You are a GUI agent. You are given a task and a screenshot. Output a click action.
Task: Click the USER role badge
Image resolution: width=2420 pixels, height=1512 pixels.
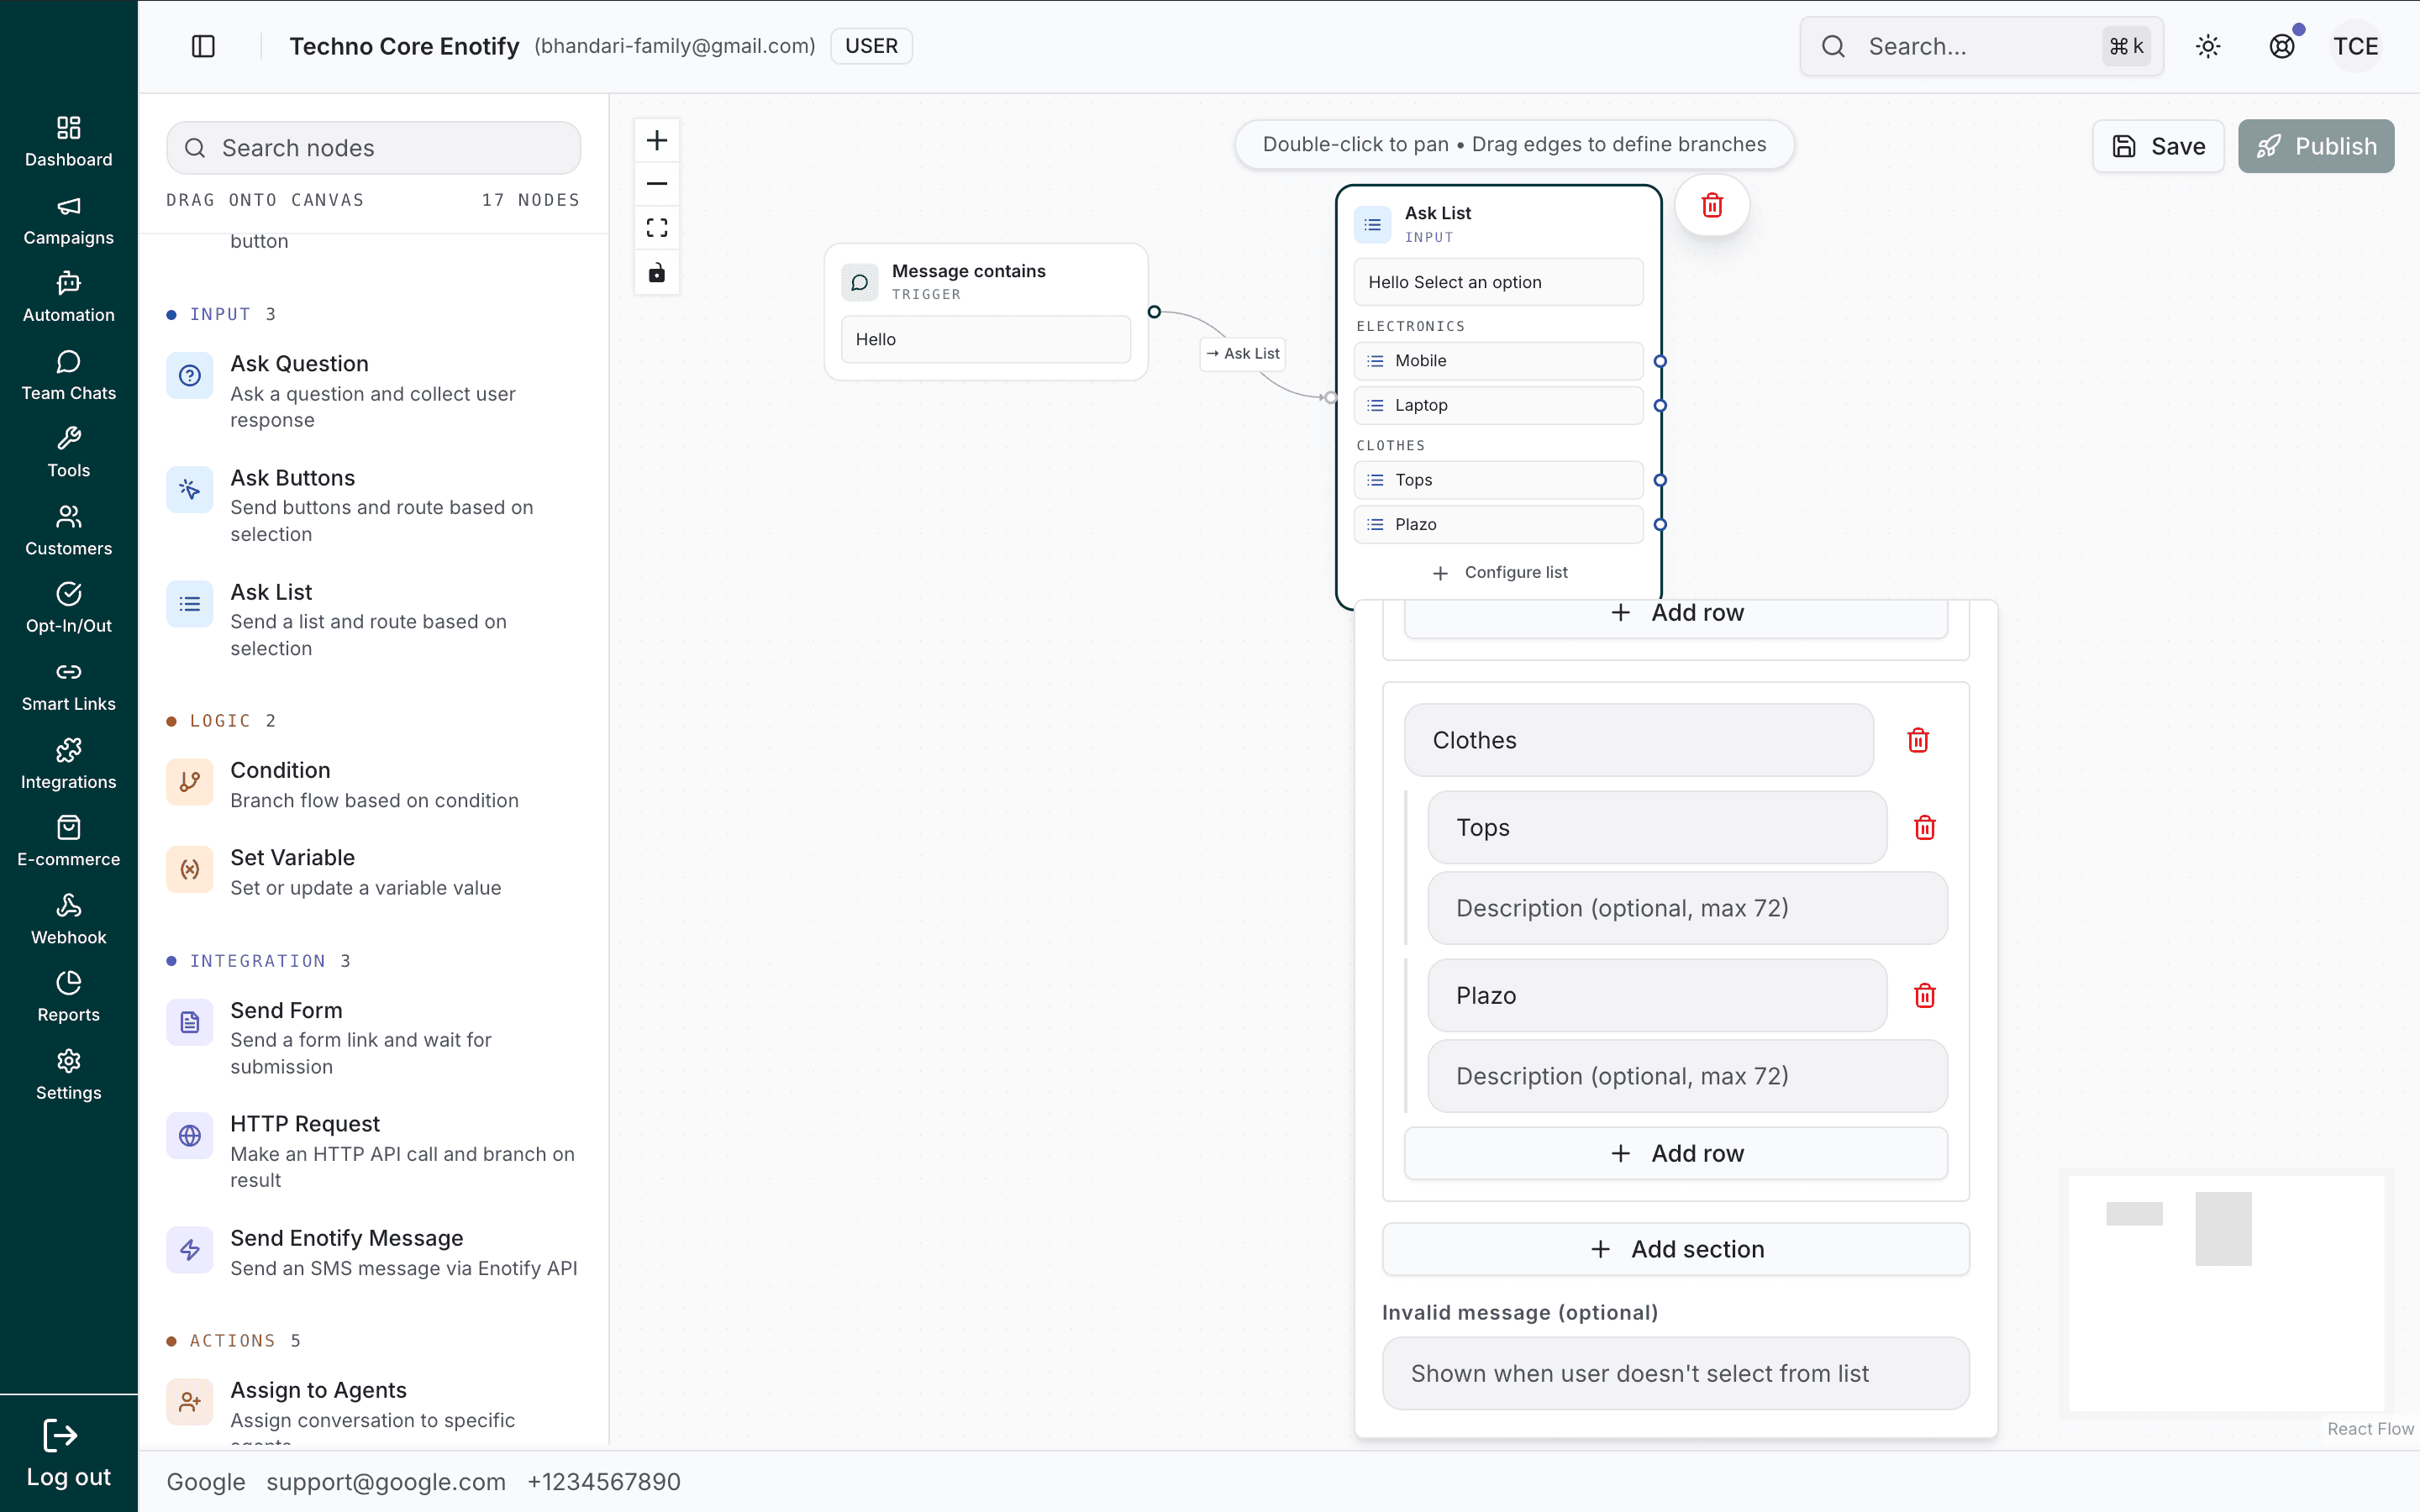pos(871,46)
